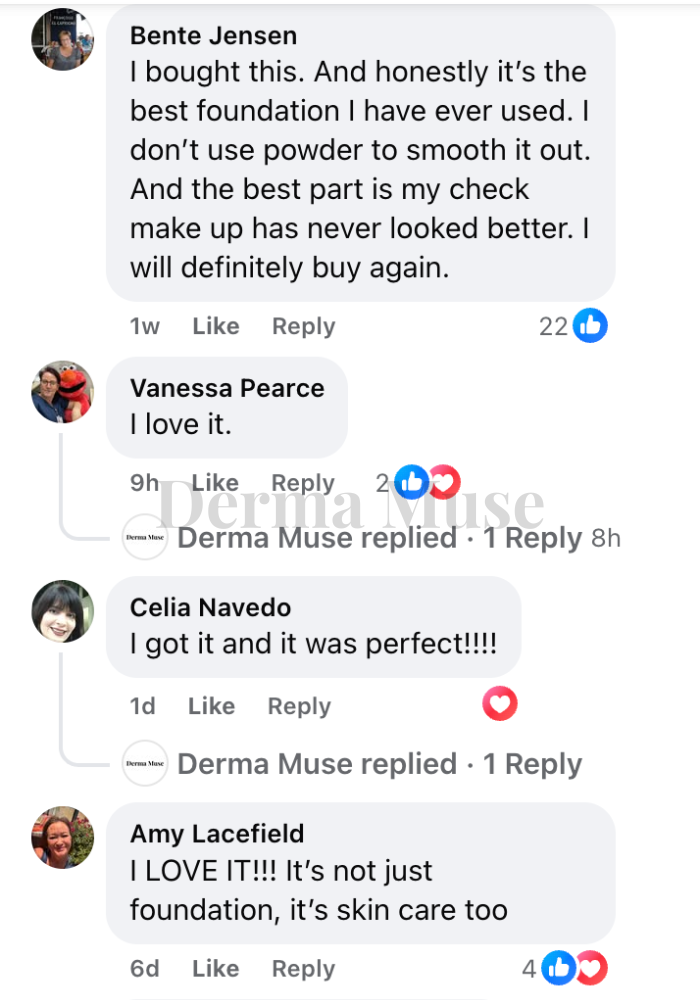Expand Derma Muse reply under Celia Navedo

tap(379, 764)
